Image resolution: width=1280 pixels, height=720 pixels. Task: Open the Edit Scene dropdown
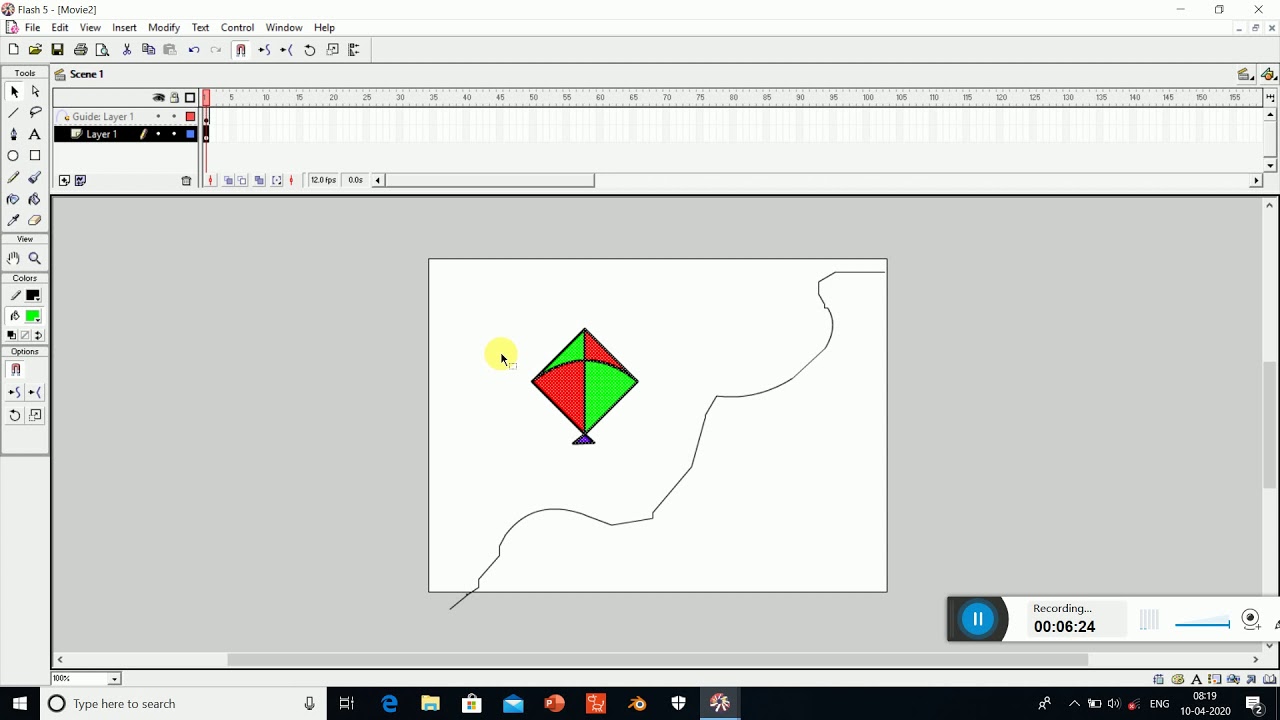(x=1245, y=75)
